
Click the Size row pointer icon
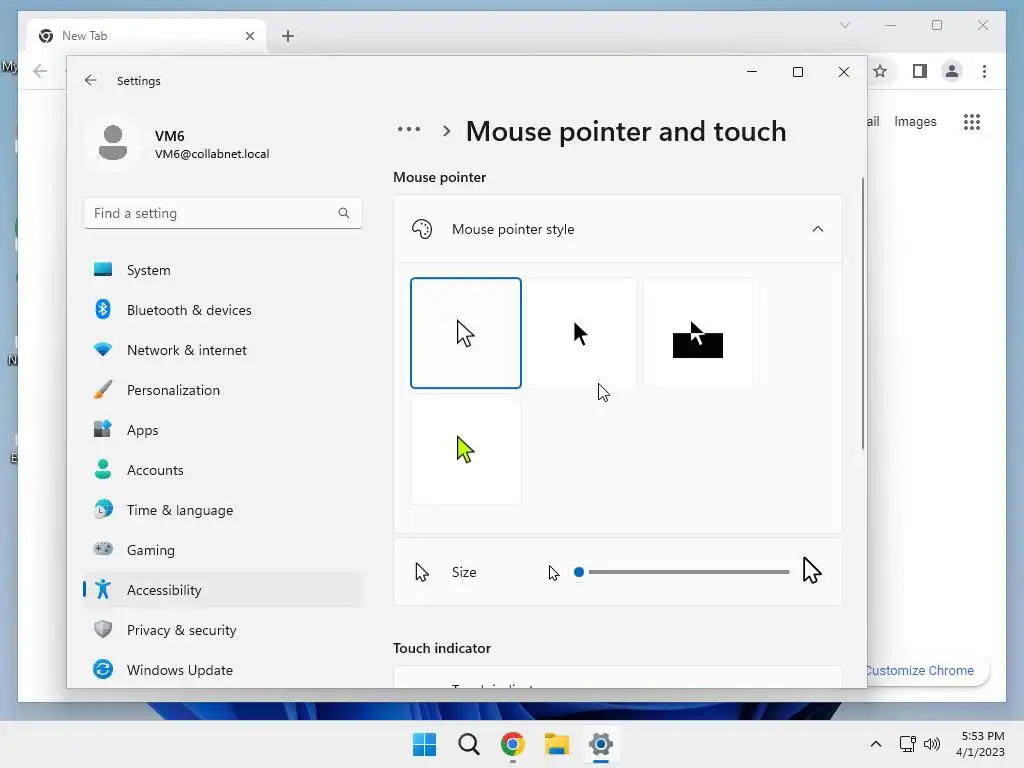(x=422, y=572)
